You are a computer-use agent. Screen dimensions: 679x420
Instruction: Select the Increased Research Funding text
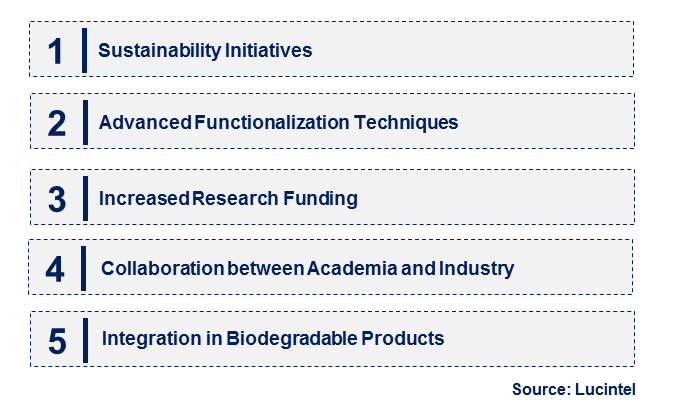[228, 199]
